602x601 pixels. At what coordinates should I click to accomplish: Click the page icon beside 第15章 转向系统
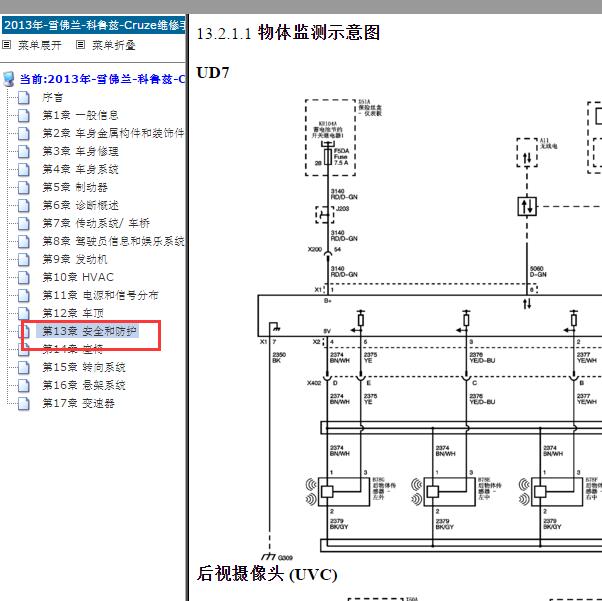tap(24, 368)
